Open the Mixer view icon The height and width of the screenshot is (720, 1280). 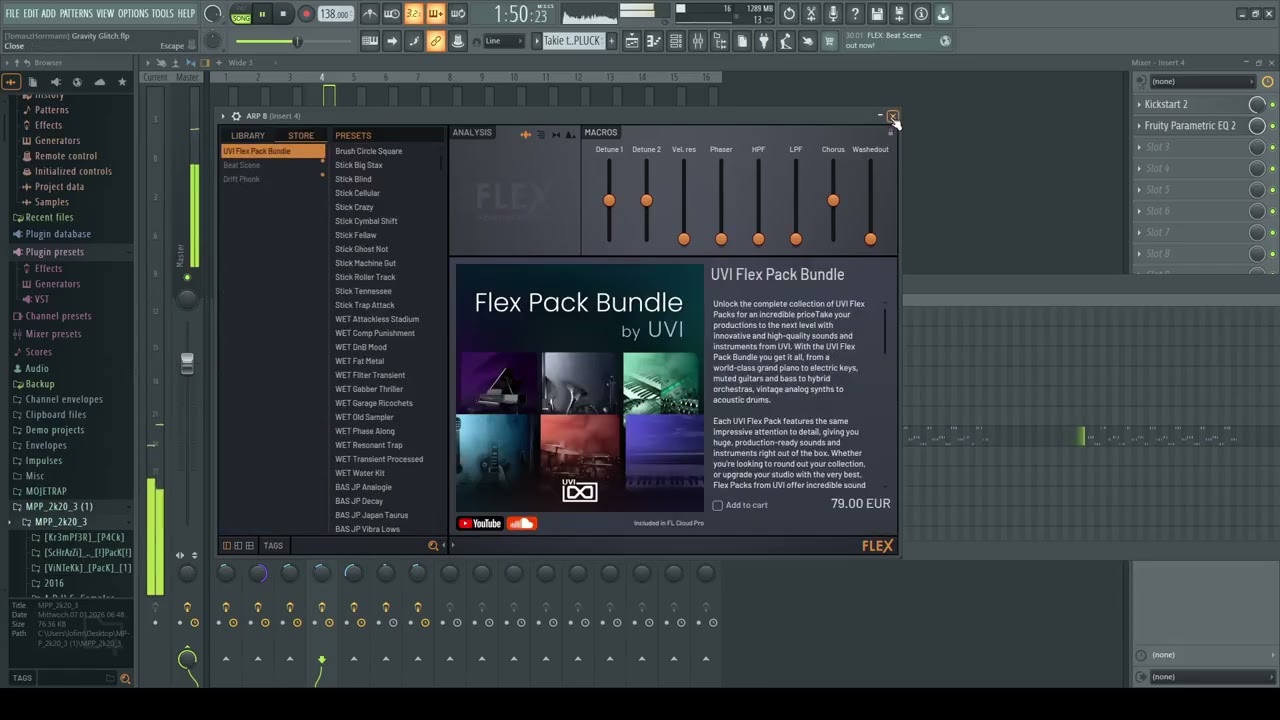click(698, 41)
